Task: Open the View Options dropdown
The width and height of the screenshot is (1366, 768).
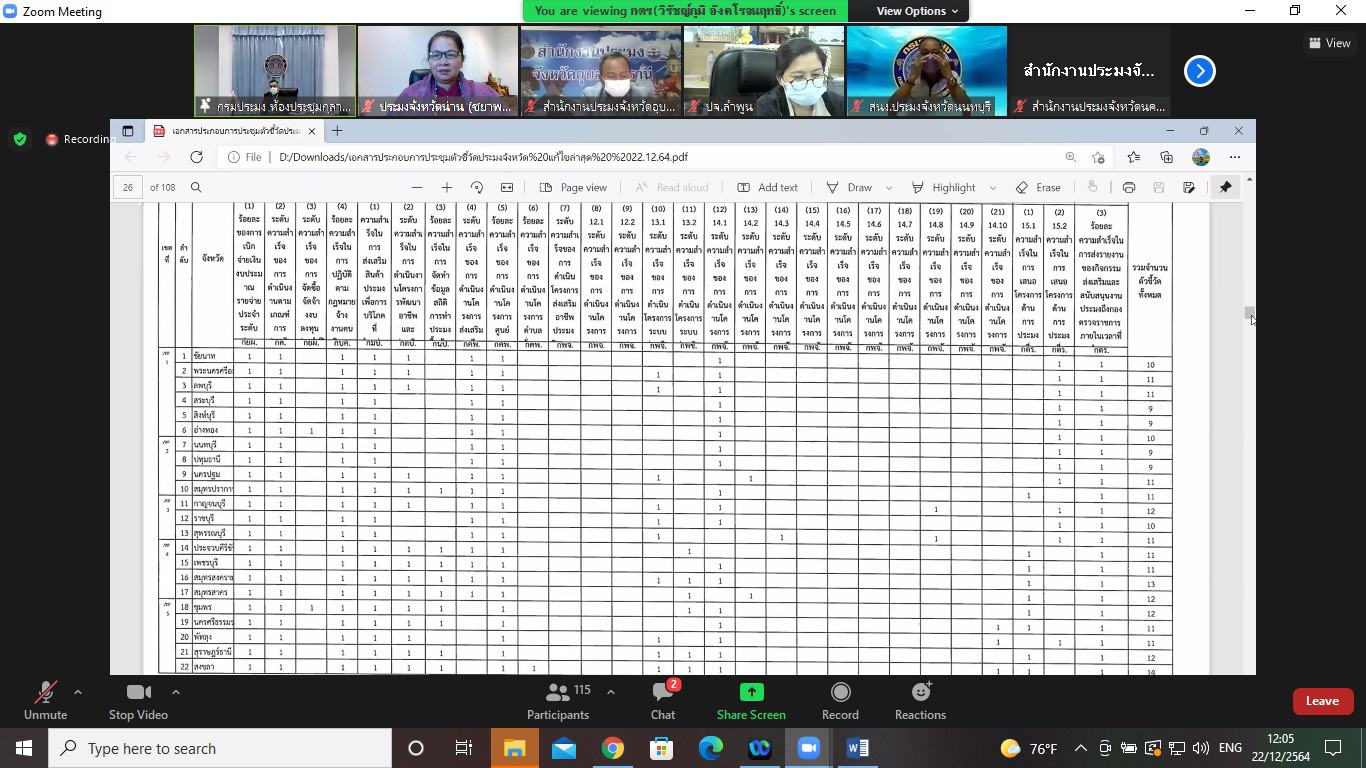Action: pyautogui.click(x=917, y=11)
